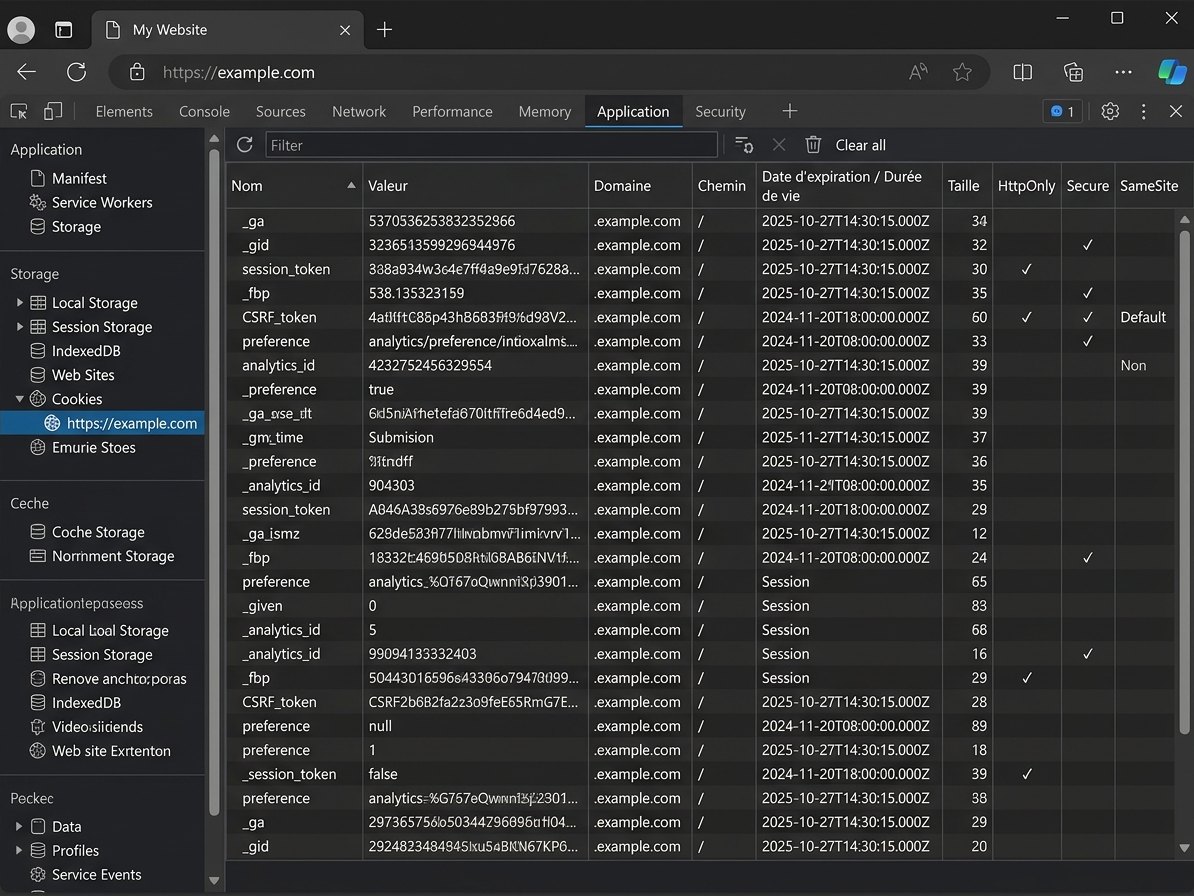Open the split screen icon
The width and height of the screenshot is (1194, 896).
coord(1023,72)
